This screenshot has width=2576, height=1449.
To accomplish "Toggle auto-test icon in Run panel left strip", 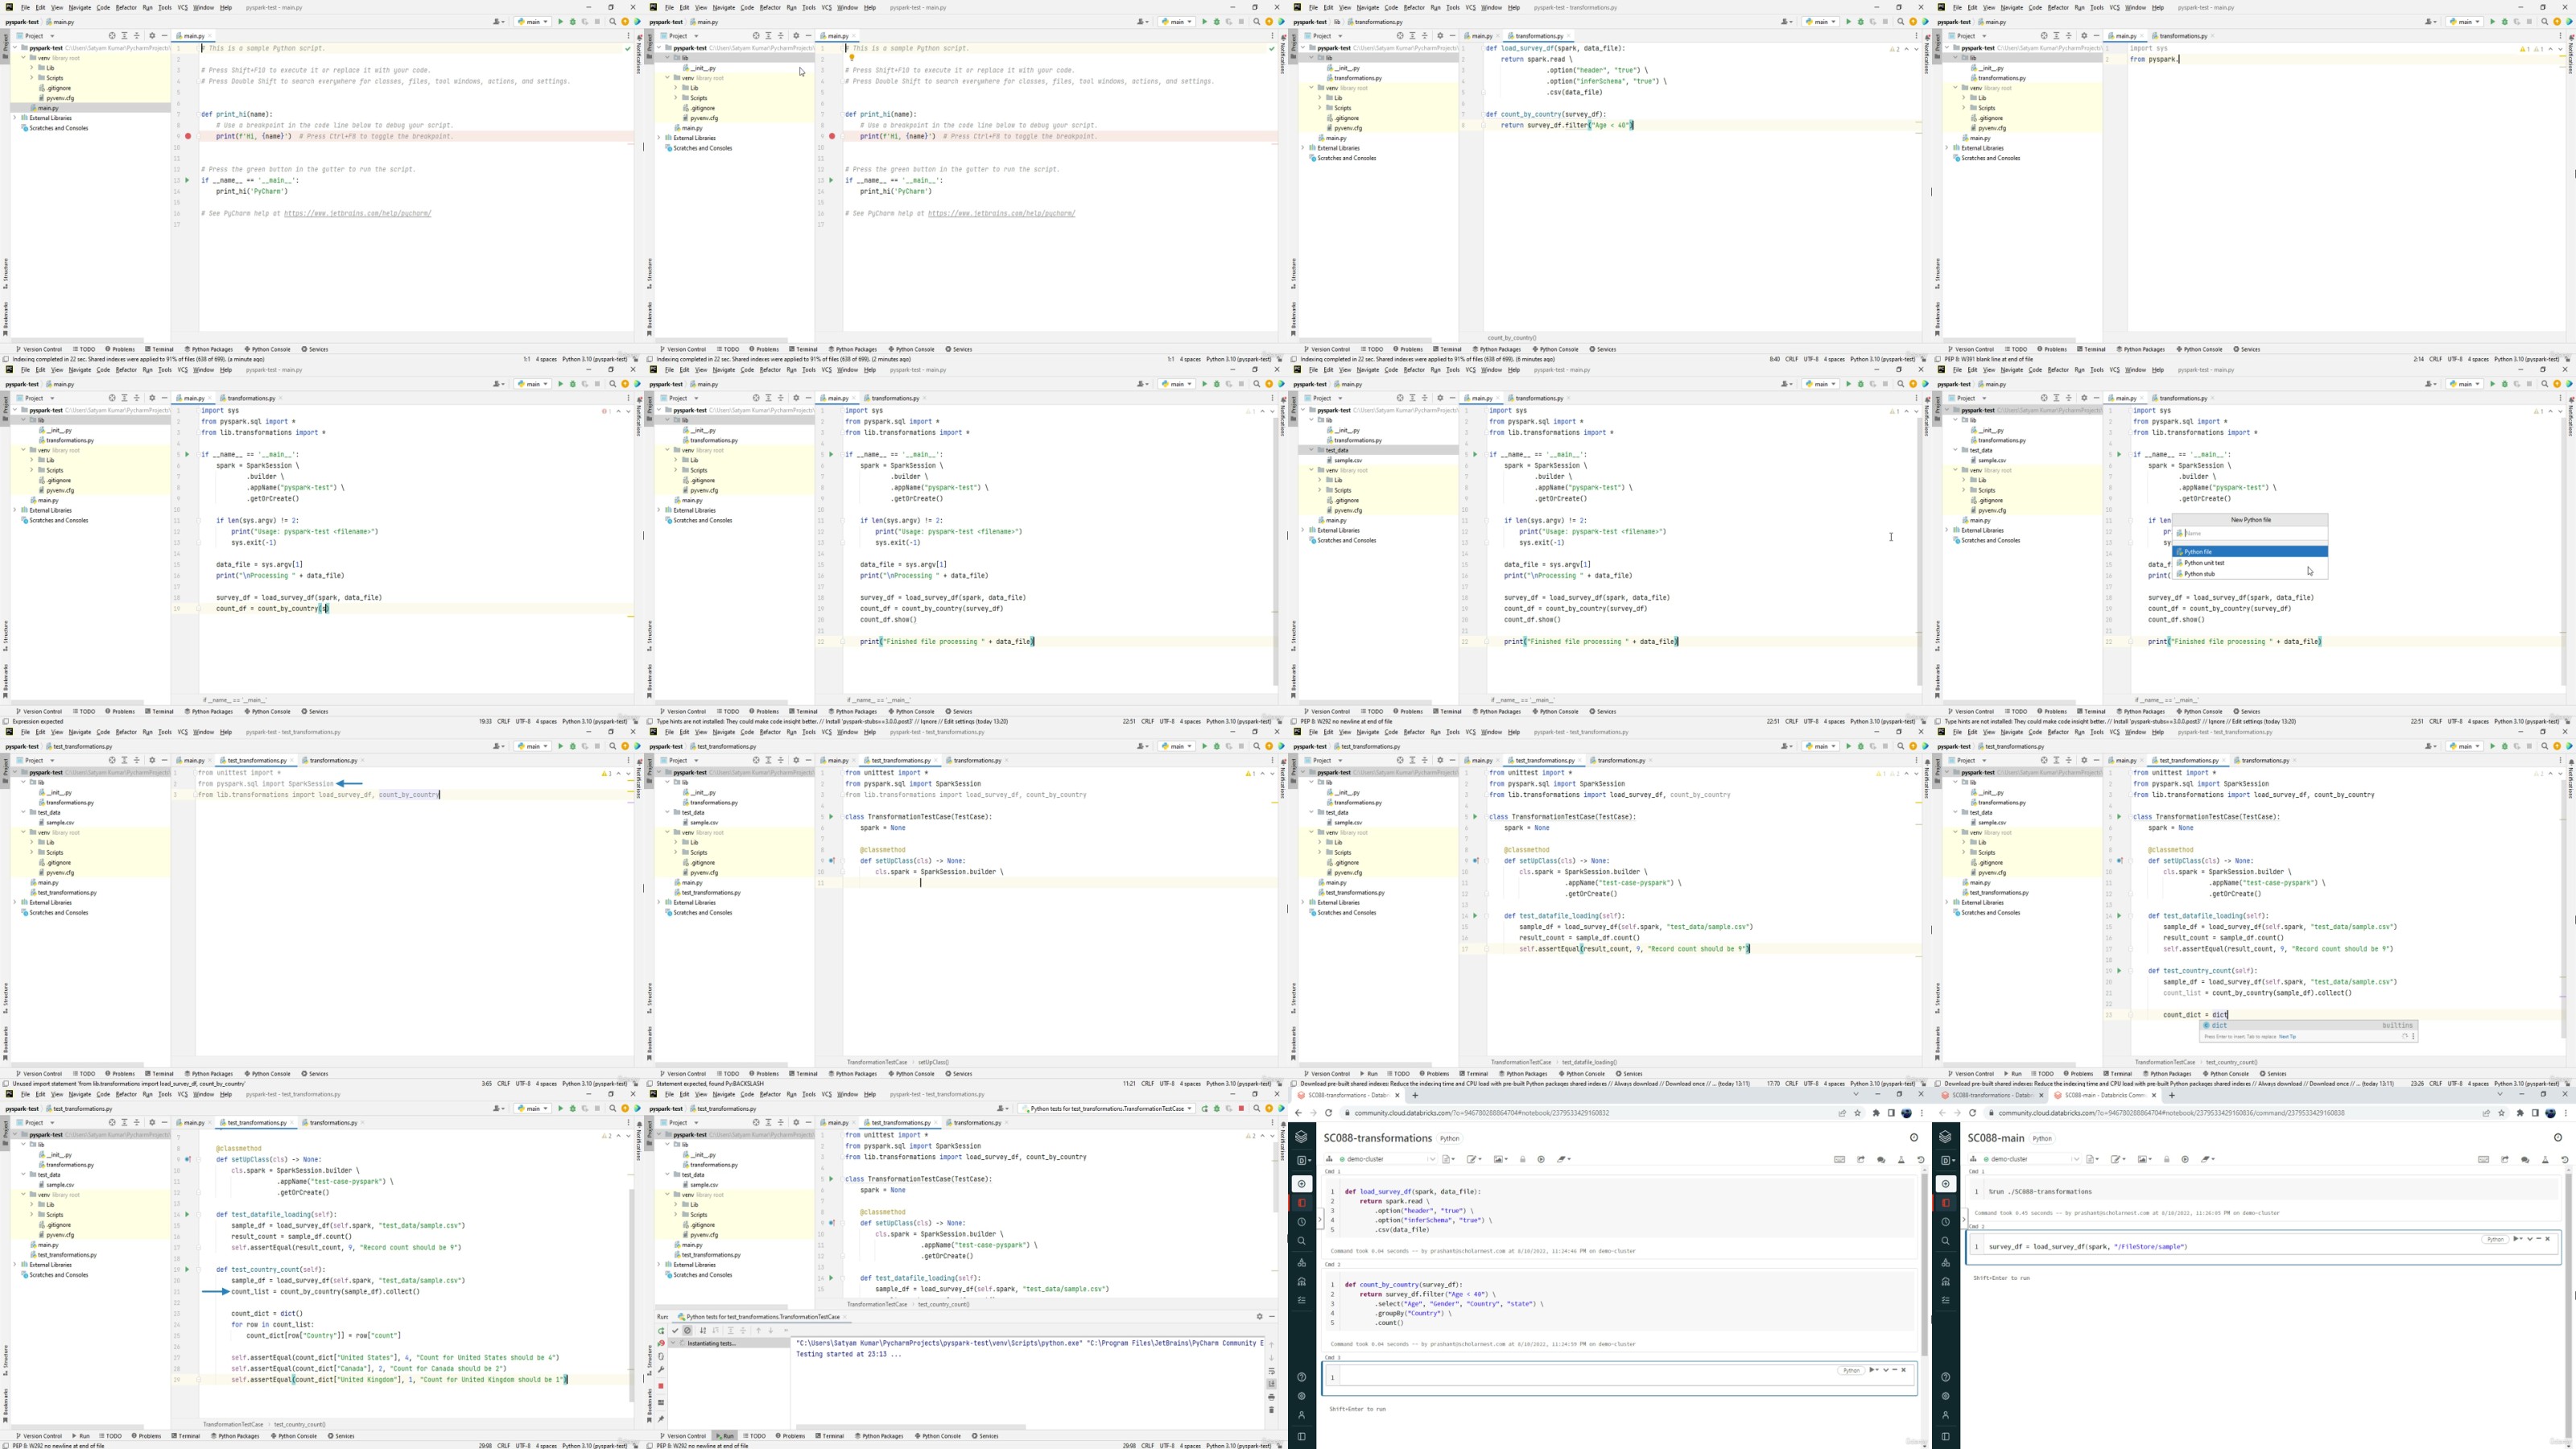I will 661,1357.
